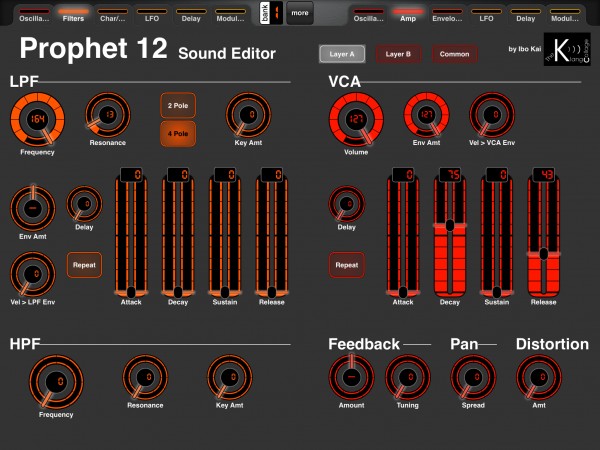Click the VCA Delay knob

(x=347, y=204)
